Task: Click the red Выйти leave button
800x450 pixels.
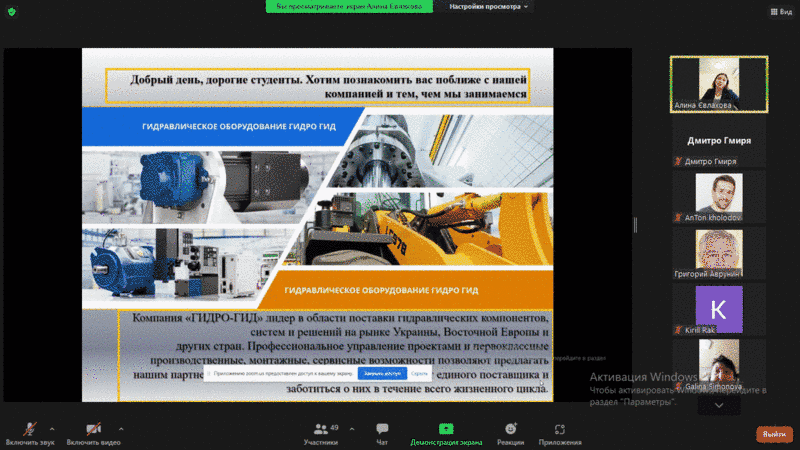Action: (x=774, y=434)
